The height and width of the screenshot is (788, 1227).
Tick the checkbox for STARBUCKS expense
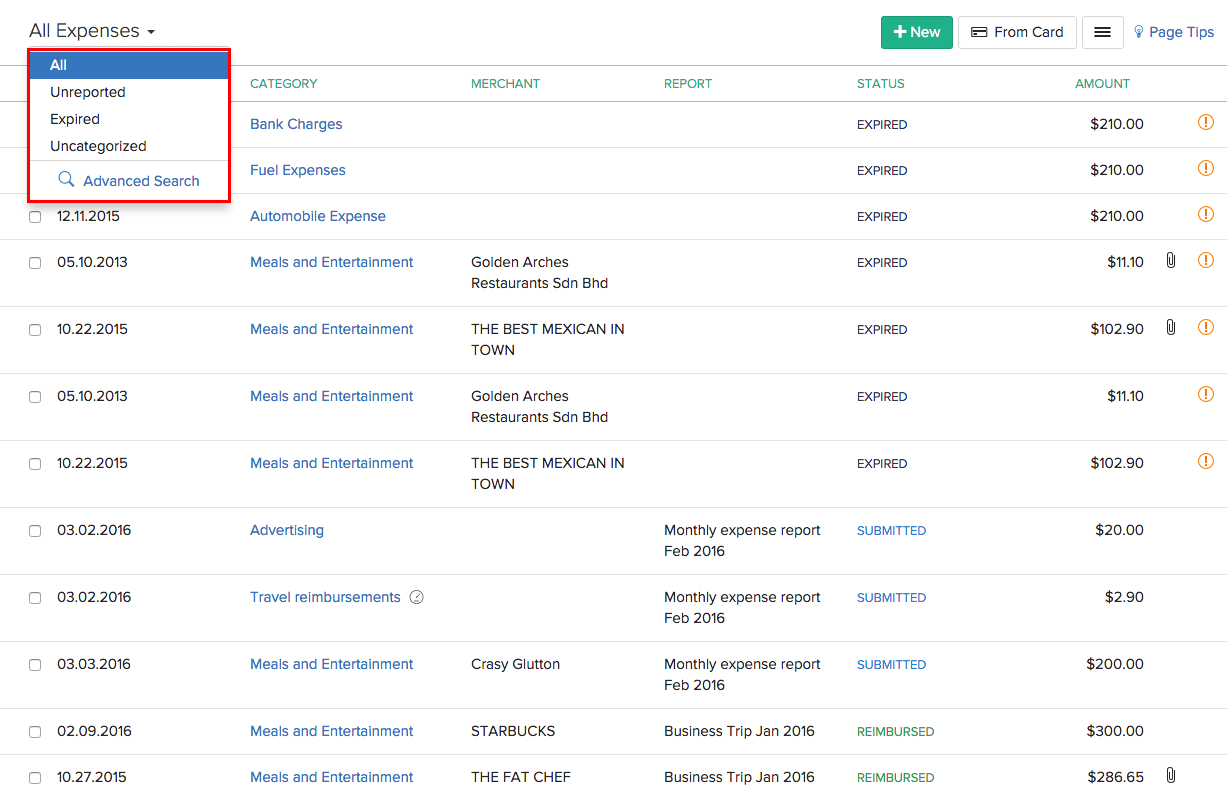tap(35, 732)
